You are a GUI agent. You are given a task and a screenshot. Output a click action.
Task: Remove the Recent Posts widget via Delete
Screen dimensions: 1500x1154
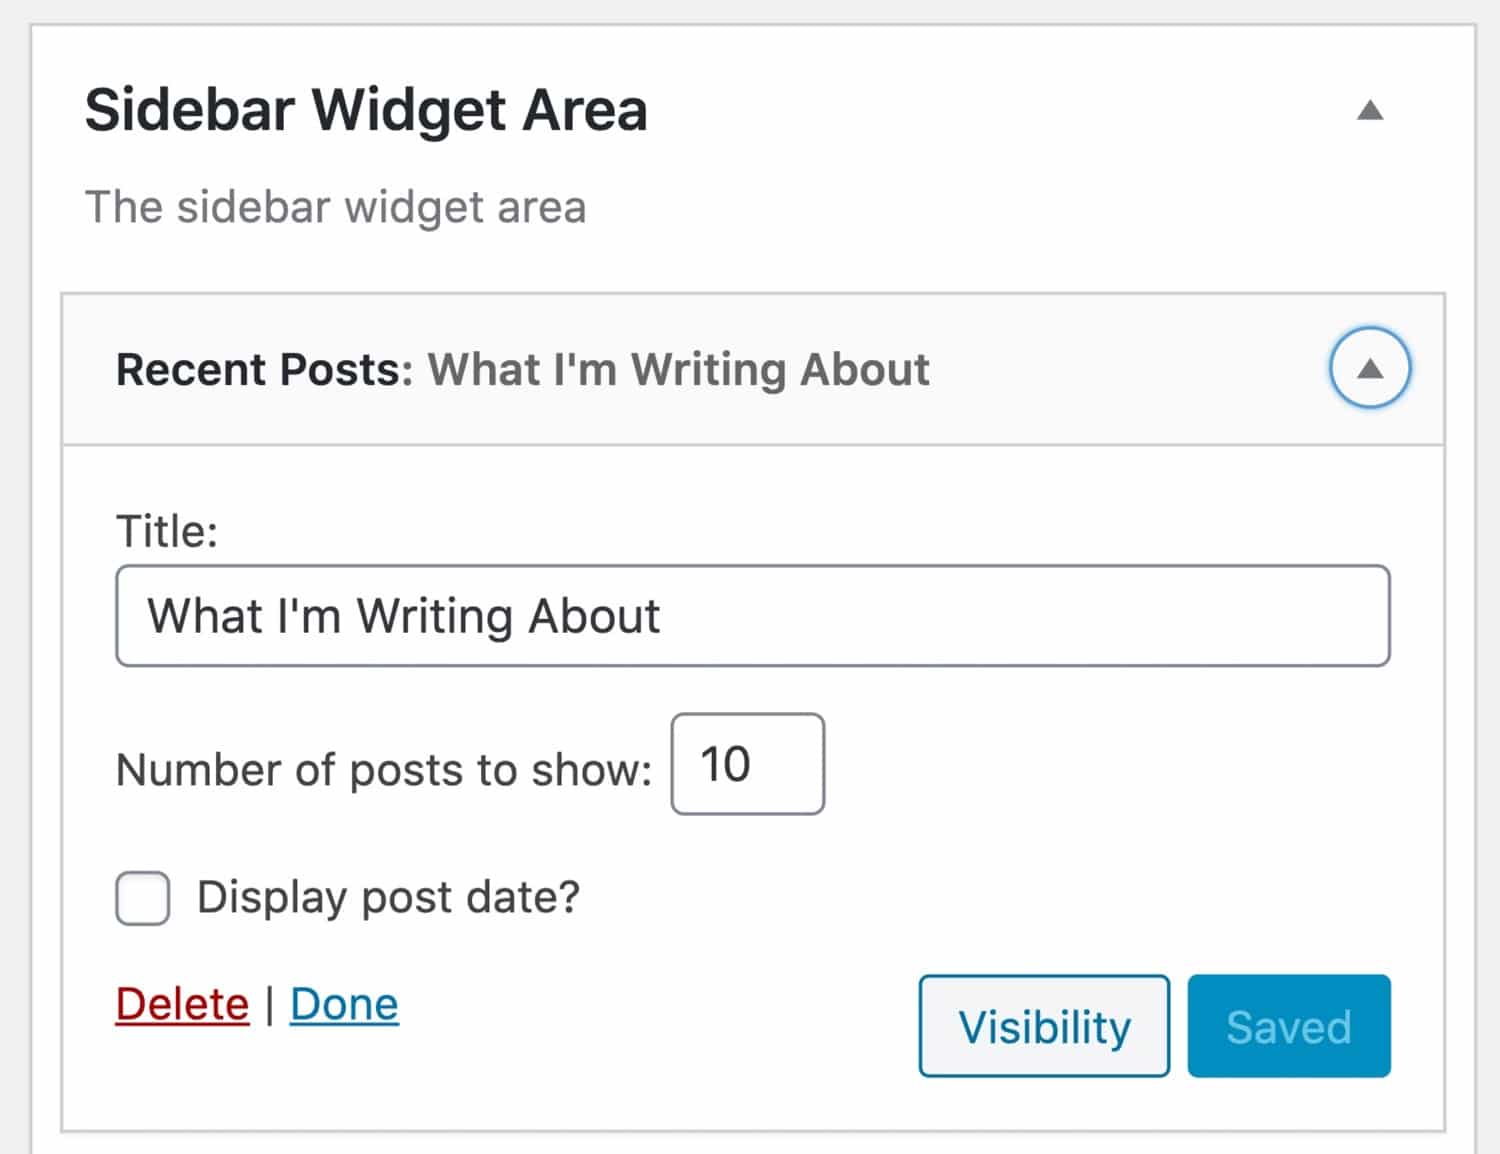tap(181, 1003)
